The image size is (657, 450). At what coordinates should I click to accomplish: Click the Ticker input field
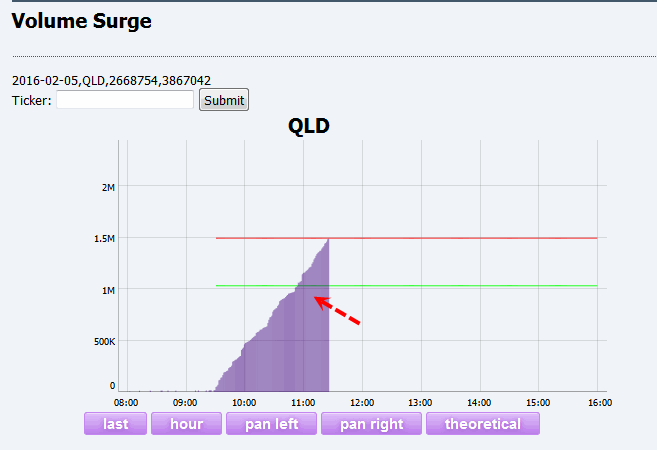click(x=125, y=100)
